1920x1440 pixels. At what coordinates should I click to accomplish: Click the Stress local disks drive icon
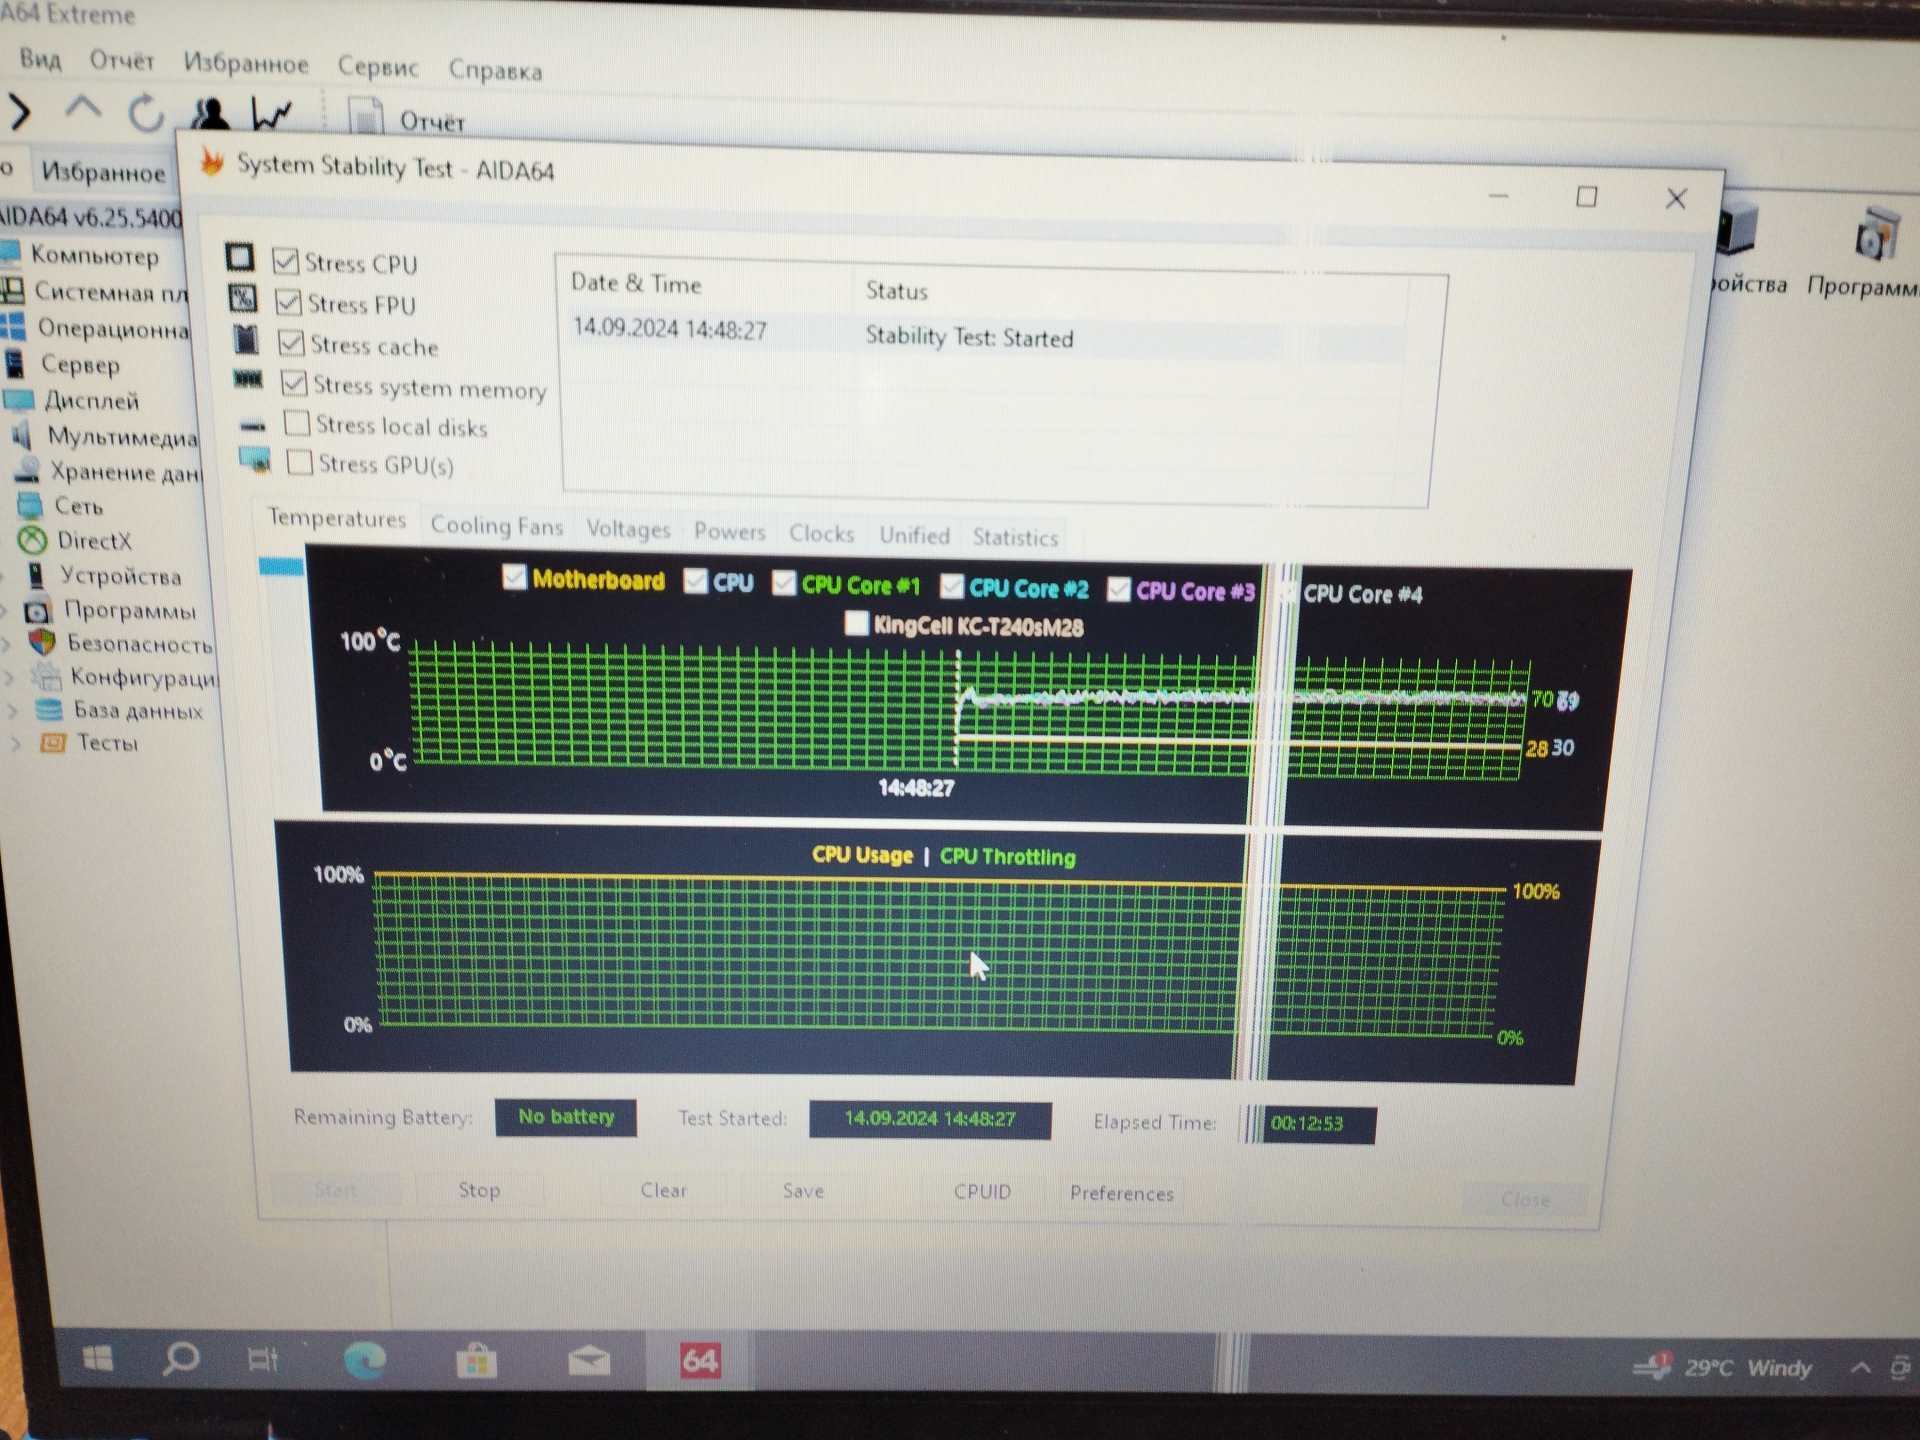point(253,425)
